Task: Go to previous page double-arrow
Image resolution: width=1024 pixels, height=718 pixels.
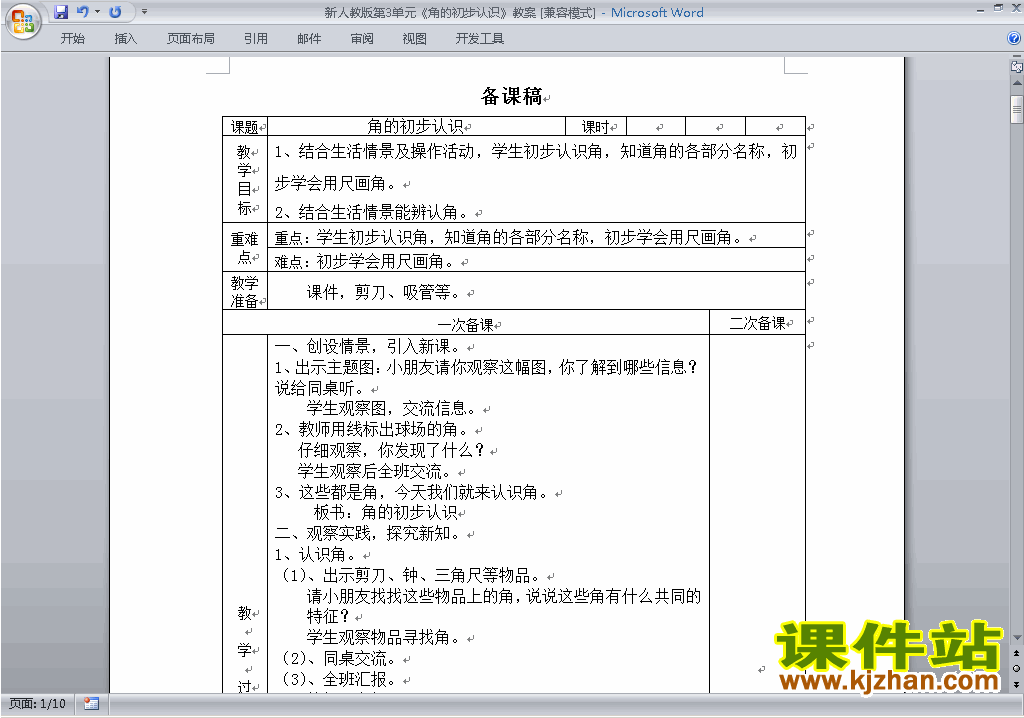Action: 1017,653
